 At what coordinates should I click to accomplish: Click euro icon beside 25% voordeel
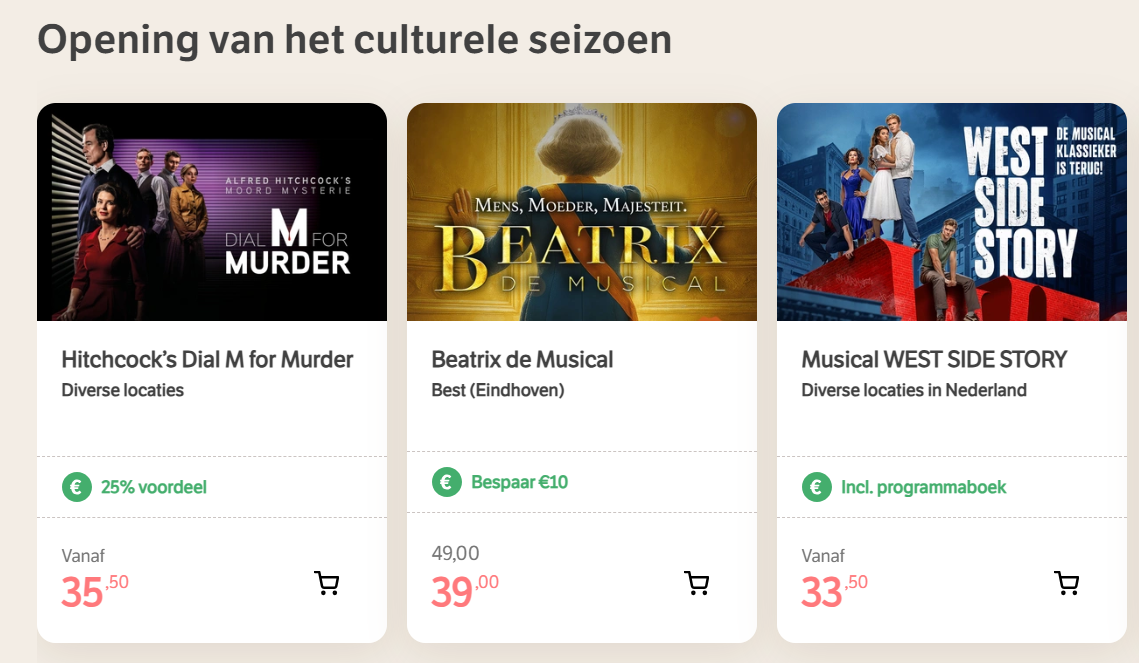coord(77,488)
